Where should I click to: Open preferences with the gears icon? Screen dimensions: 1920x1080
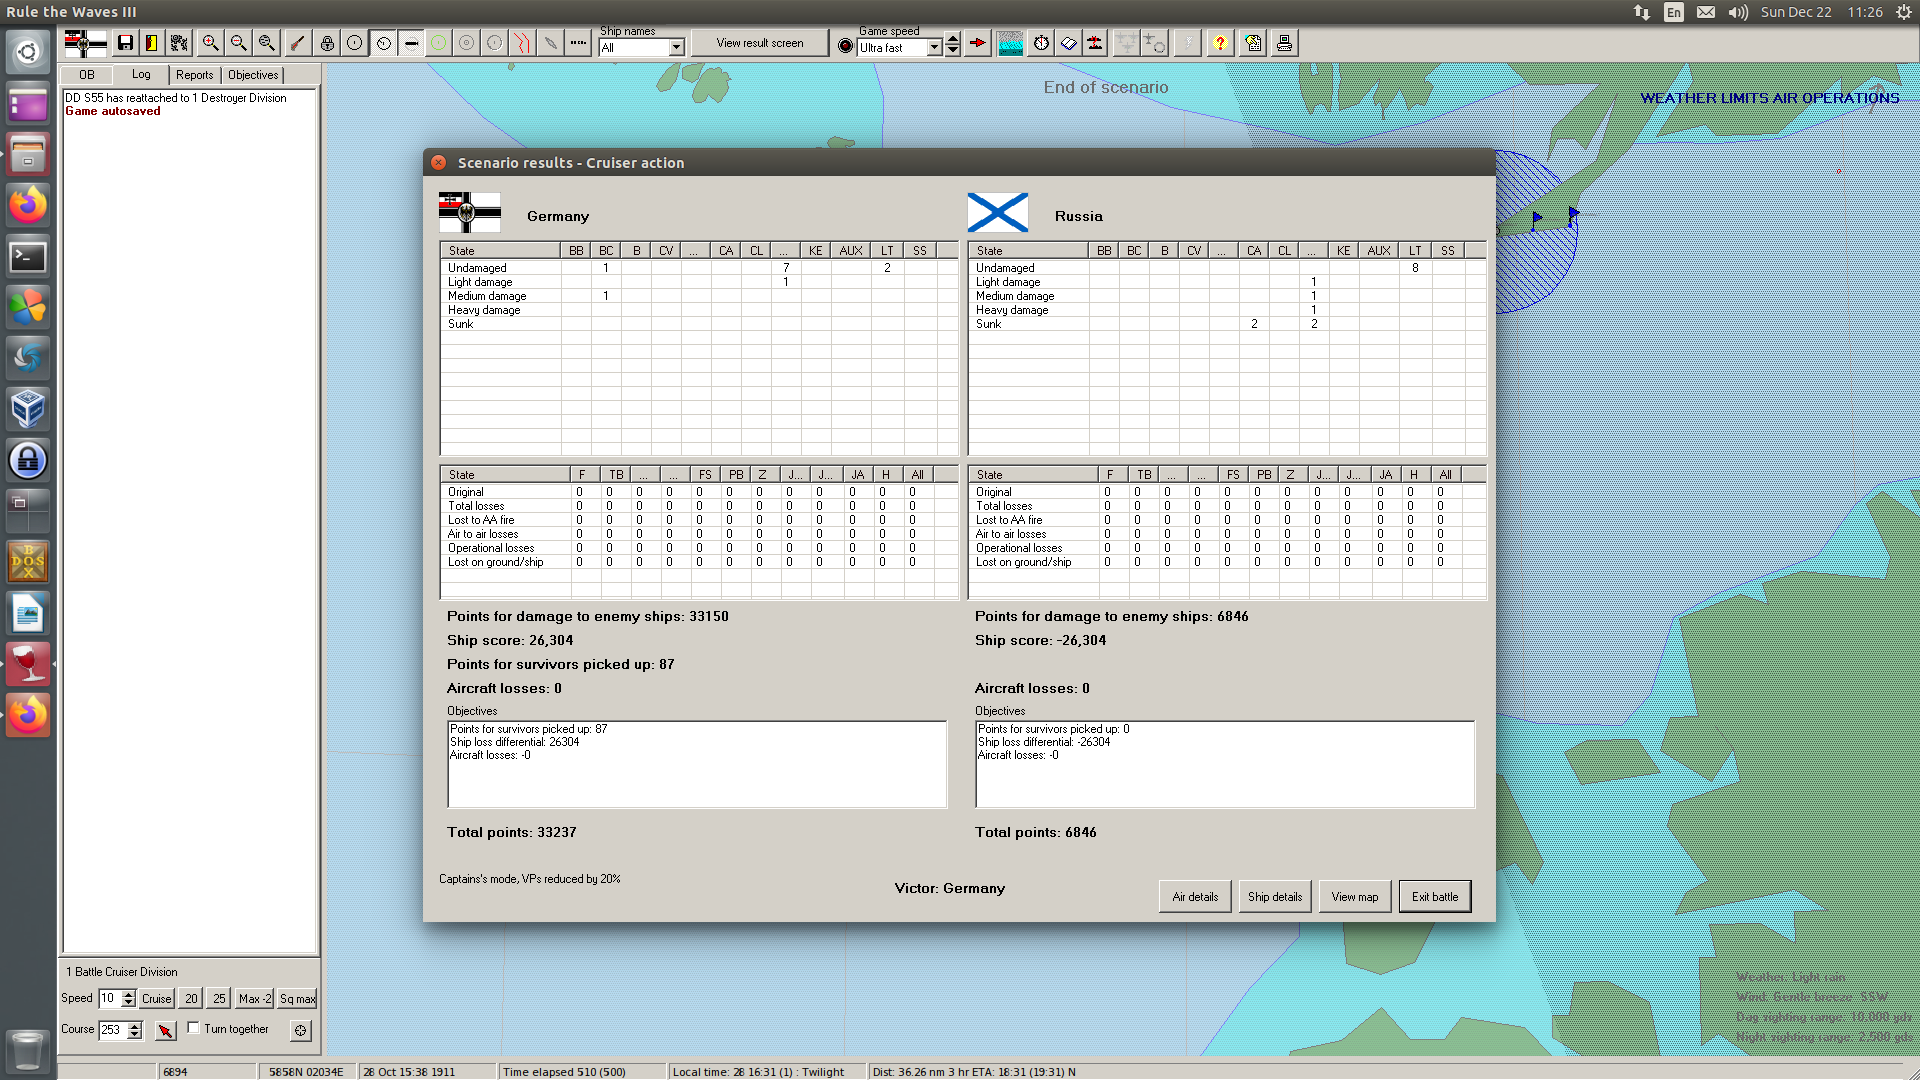coord(179,43)
